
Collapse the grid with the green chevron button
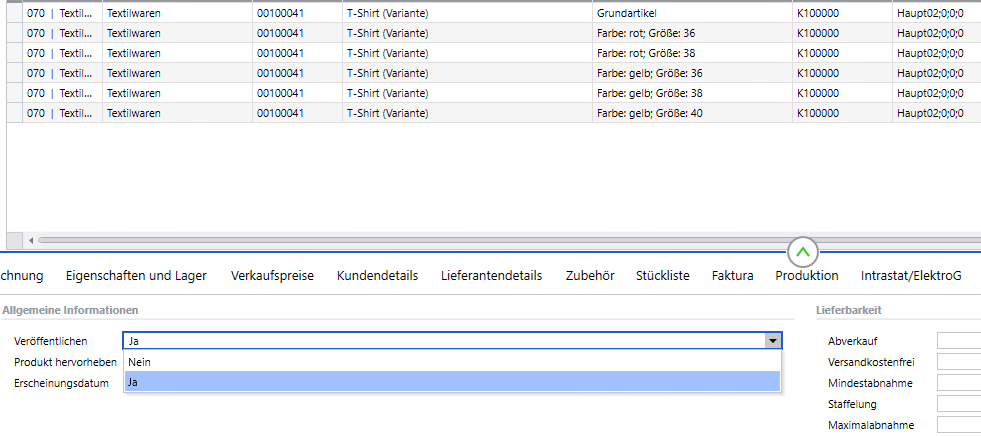[804, 251]
